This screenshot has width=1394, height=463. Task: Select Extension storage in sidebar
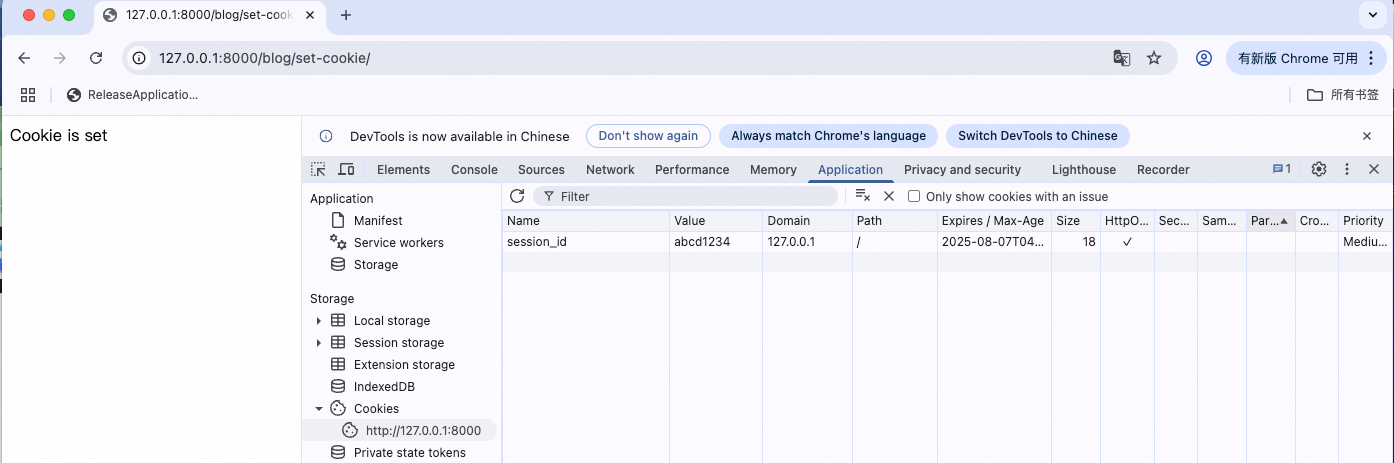pyautogui.click(x=404, y=365)
